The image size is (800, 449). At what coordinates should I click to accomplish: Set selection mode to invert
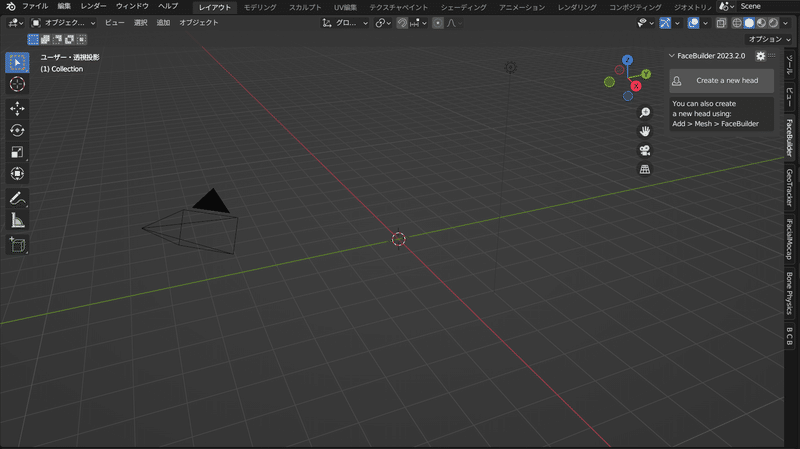69,39
